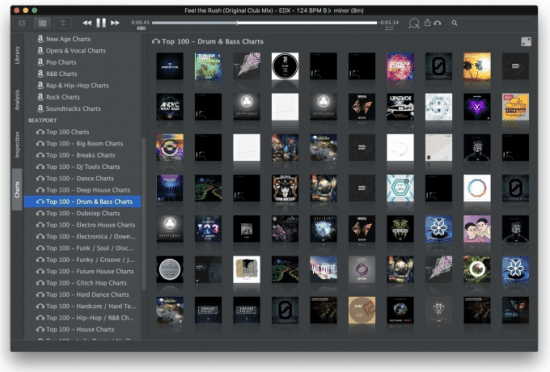Screen dimensions: 550x372
Task: Click Beatport headphone icon beside Dubstep Charts
Action: click(x=40, y=213)
